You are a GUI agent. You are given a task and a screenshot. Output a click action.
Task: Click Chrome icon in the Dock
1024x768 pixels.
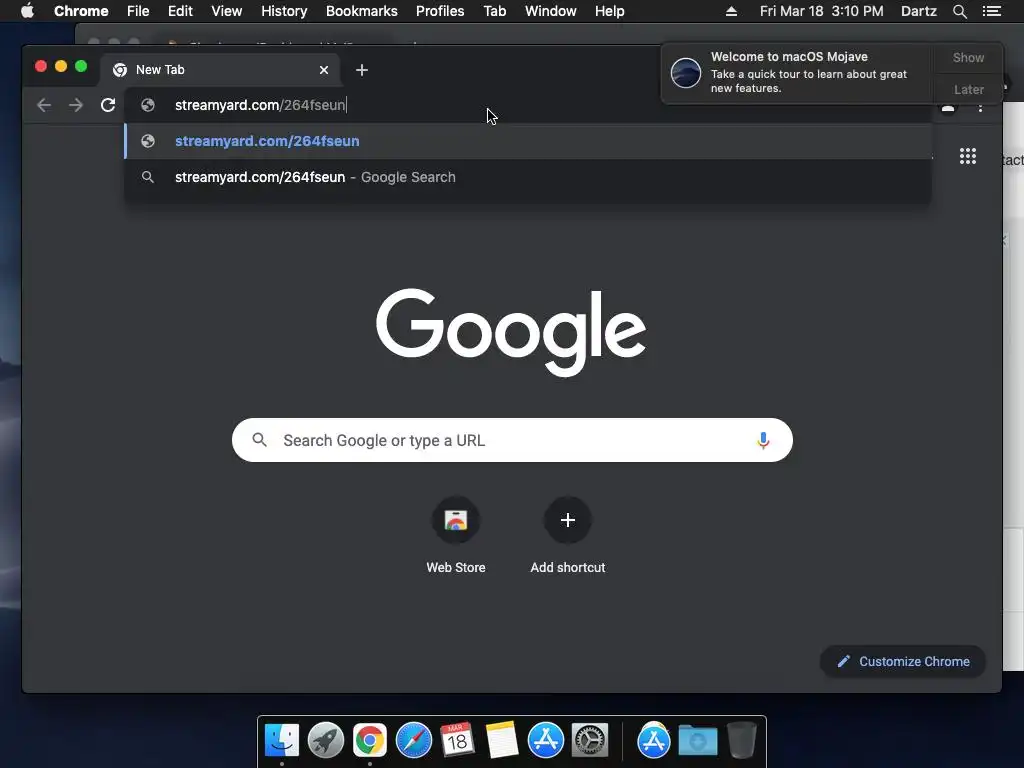370,741
